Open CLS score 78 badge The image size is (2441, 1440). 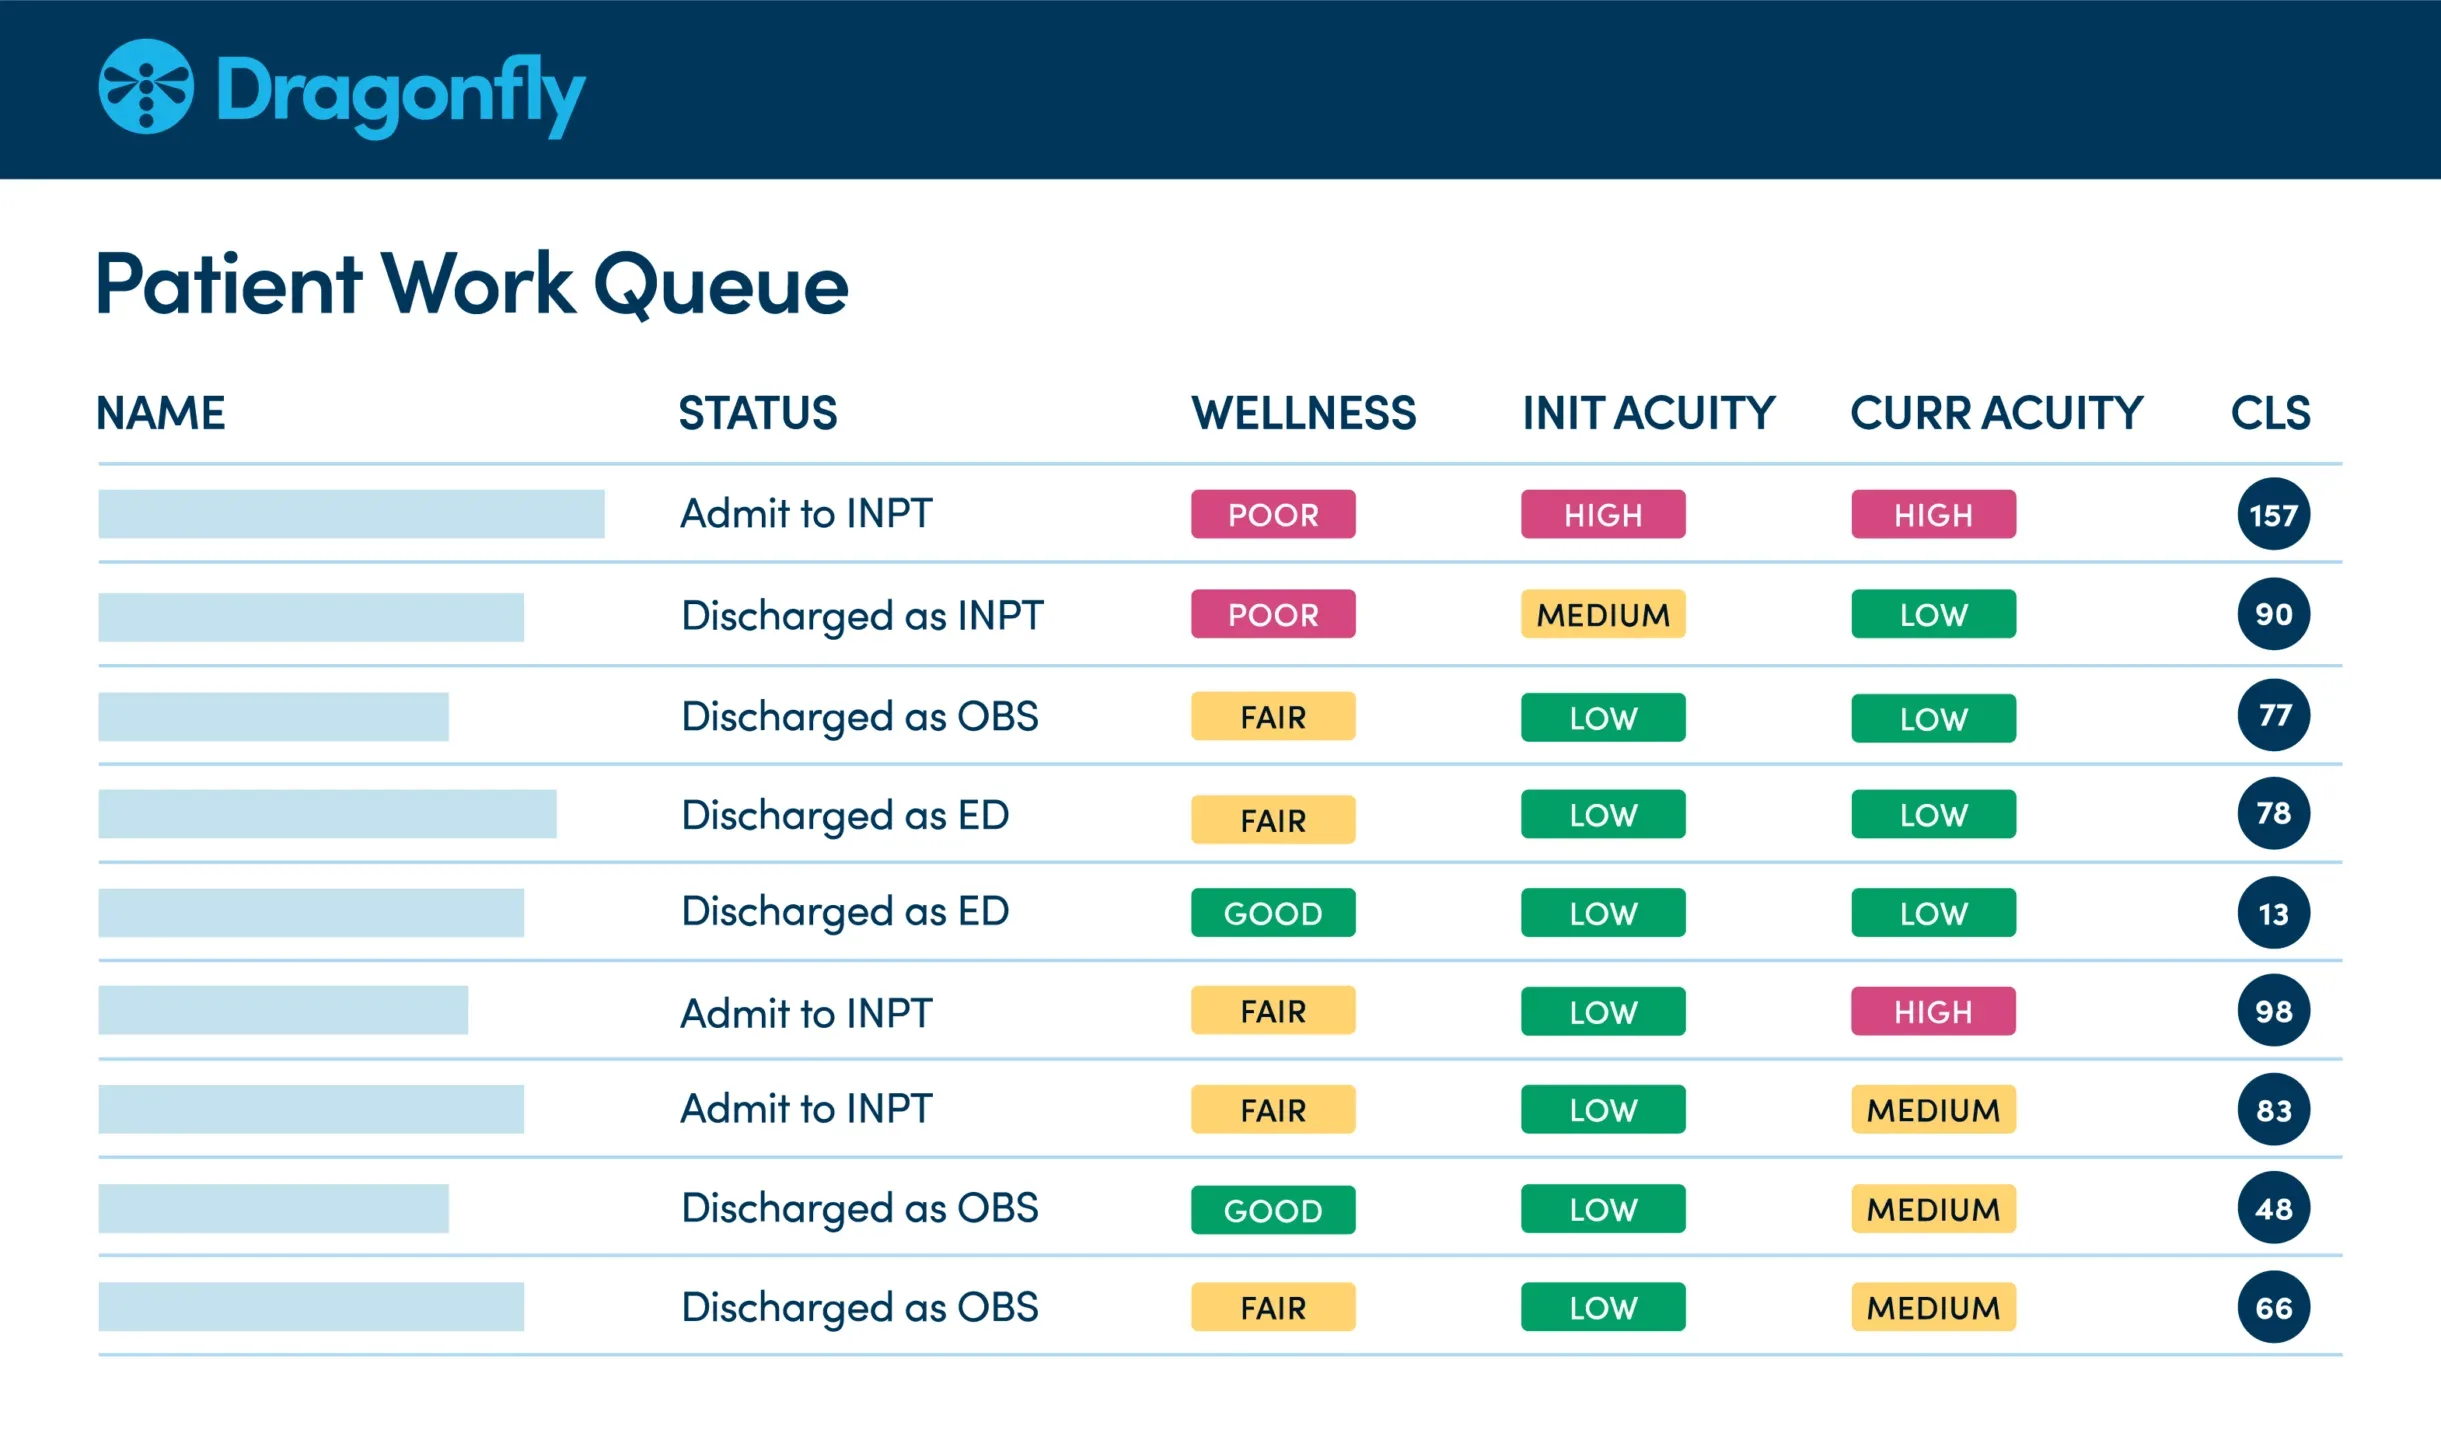click(x=2274, y=813)
